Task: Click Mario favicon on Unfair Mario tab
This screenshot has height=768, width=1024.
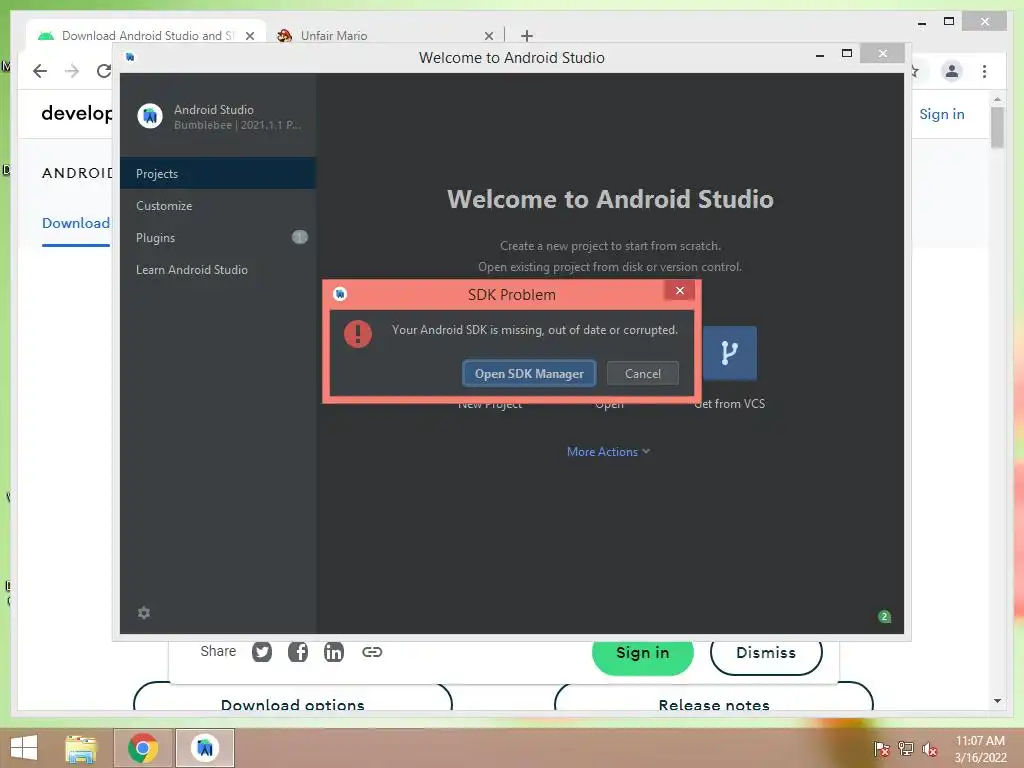Action: coord(284,36)
